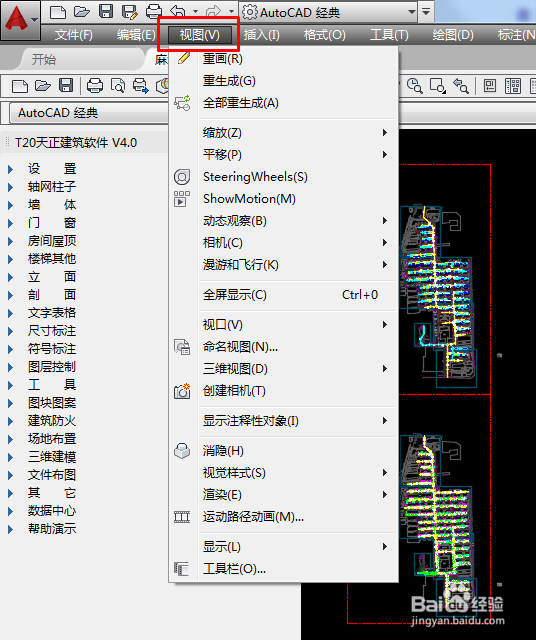This screenshot has width=536, height=640.
Task: Open the quick access toolbar customize arrow
Action: [x=426, y=12]
